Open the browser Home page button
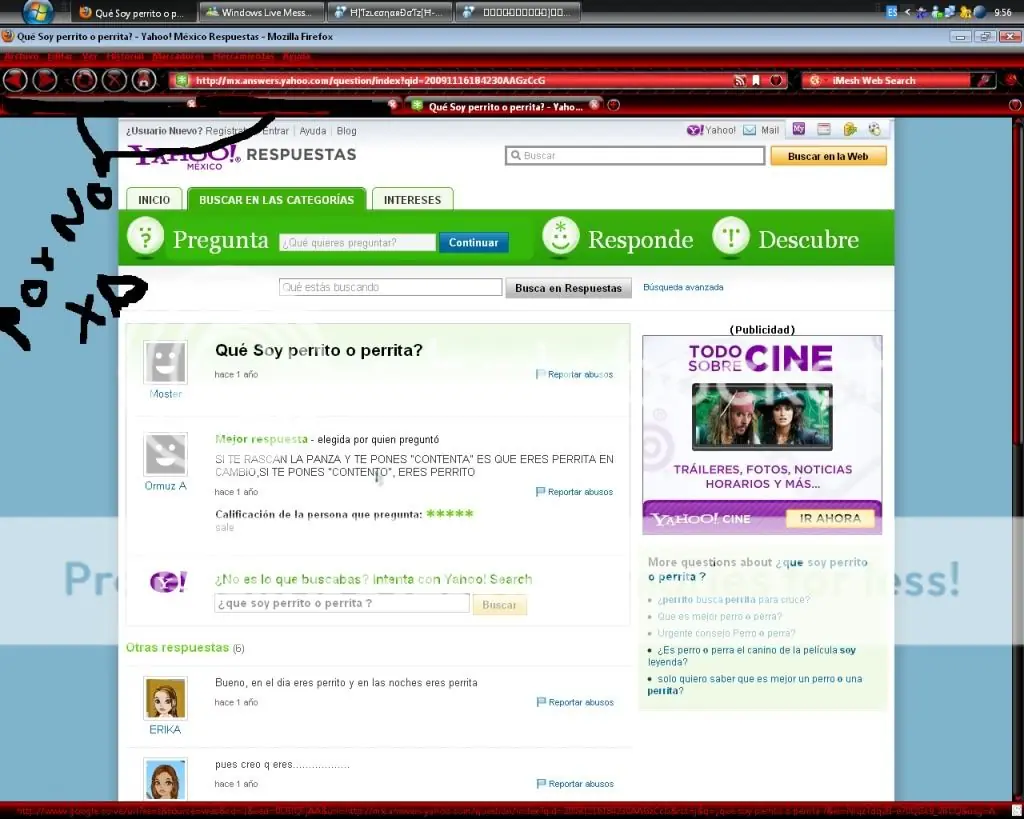 click(144, 80)
